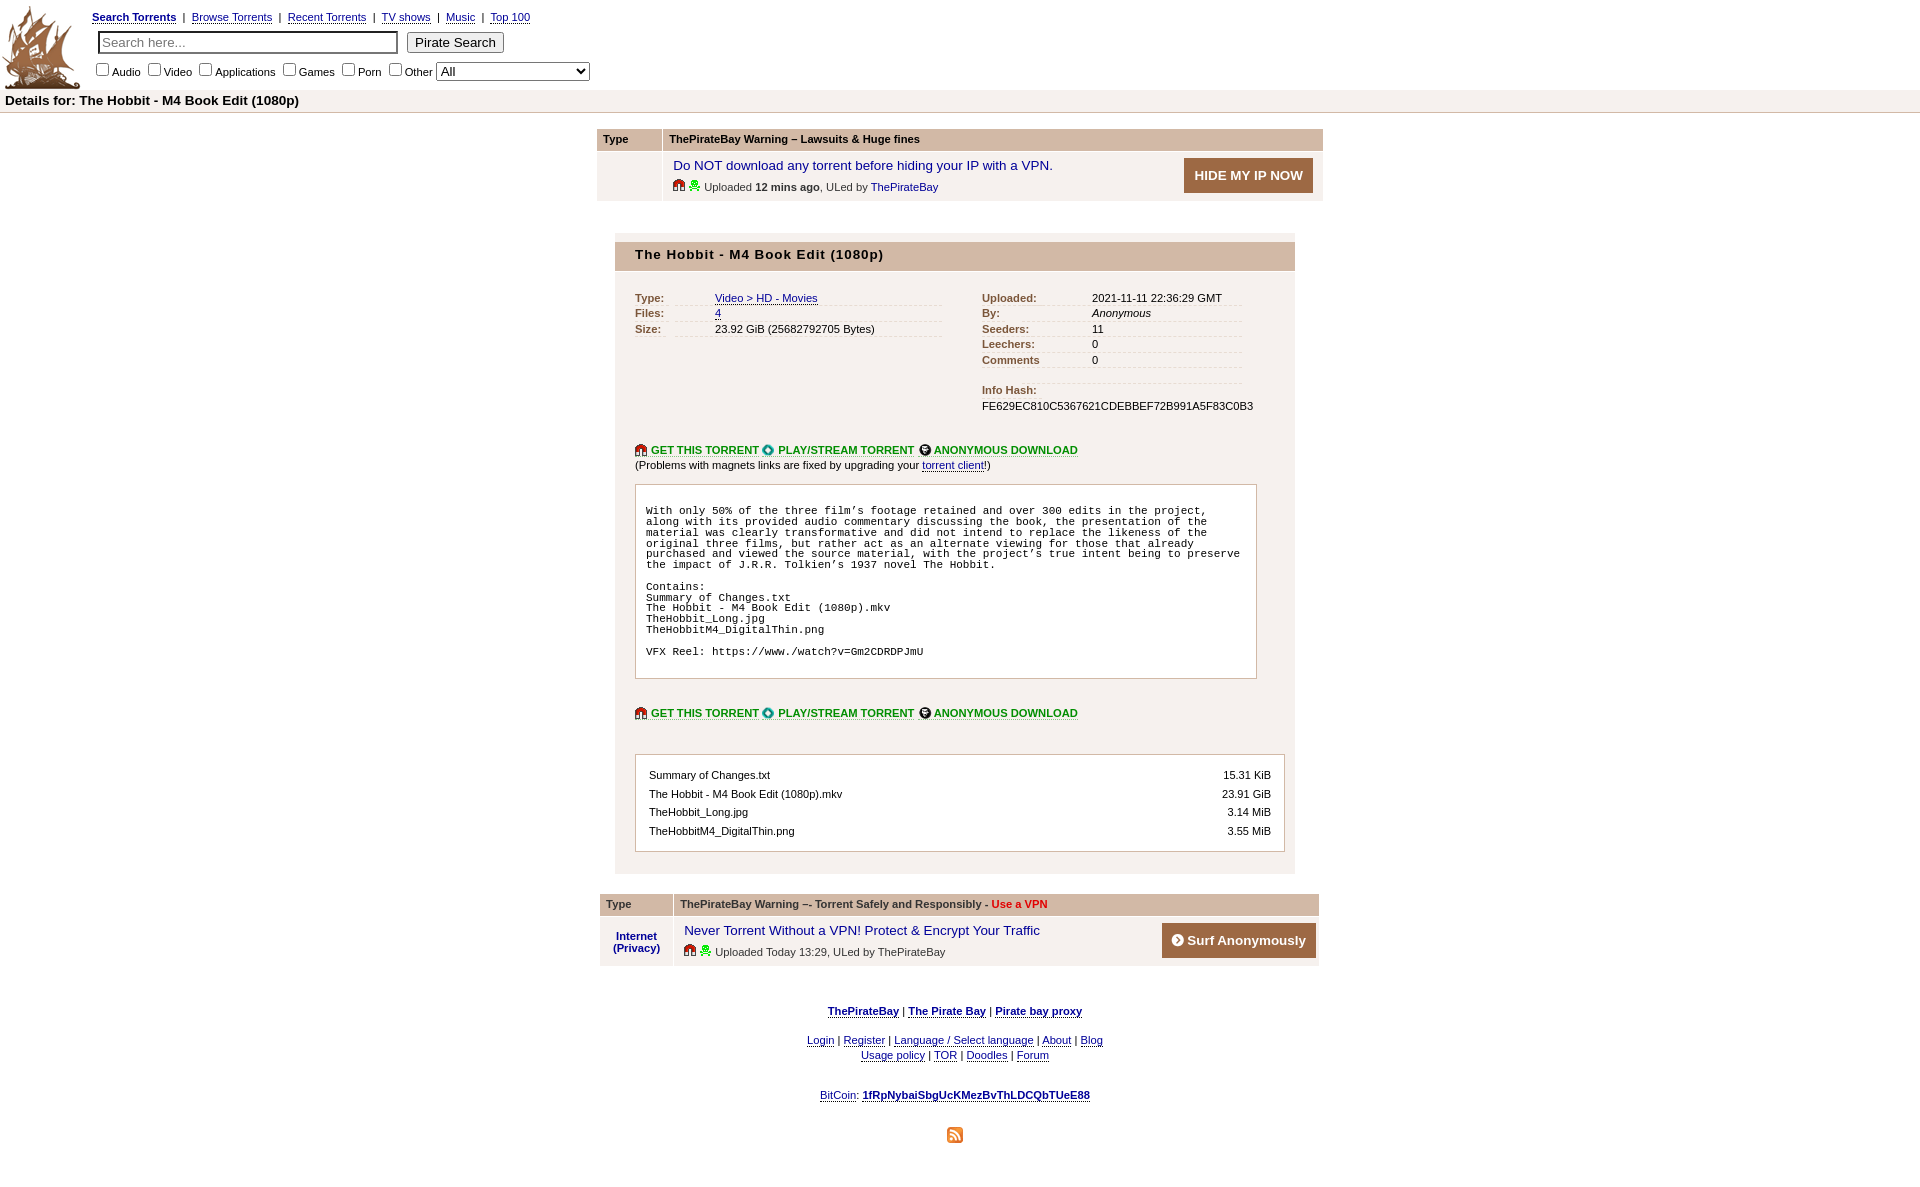Open Browse Torrents menu link
This screenshot has height=1187, width=1920.
(x=232, y=18)
